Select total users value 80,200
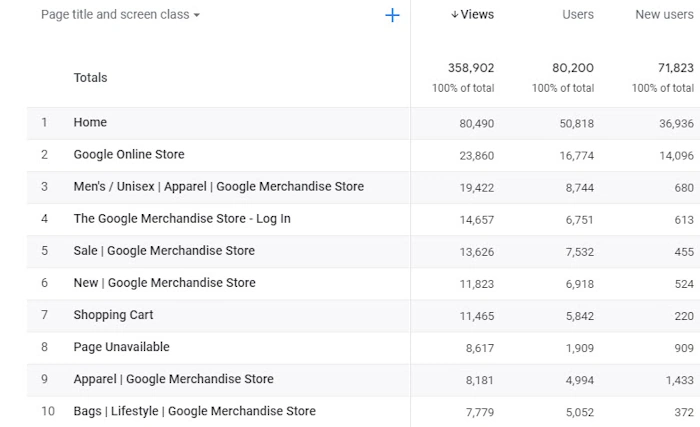The width and height of the screenshot is (700, 427). [573, 68]
